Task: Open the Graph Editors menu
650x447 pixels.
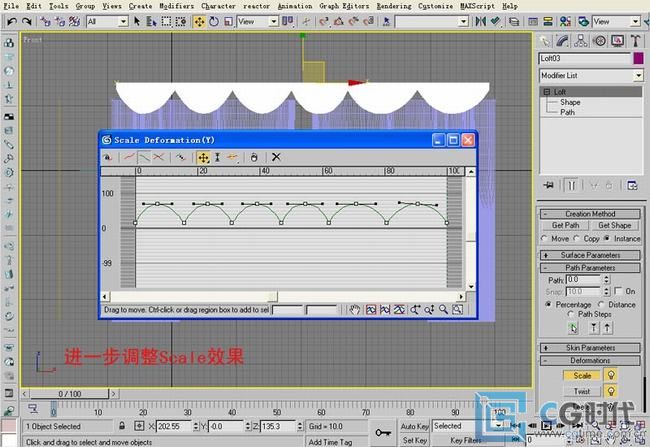Action: point(344,6)
